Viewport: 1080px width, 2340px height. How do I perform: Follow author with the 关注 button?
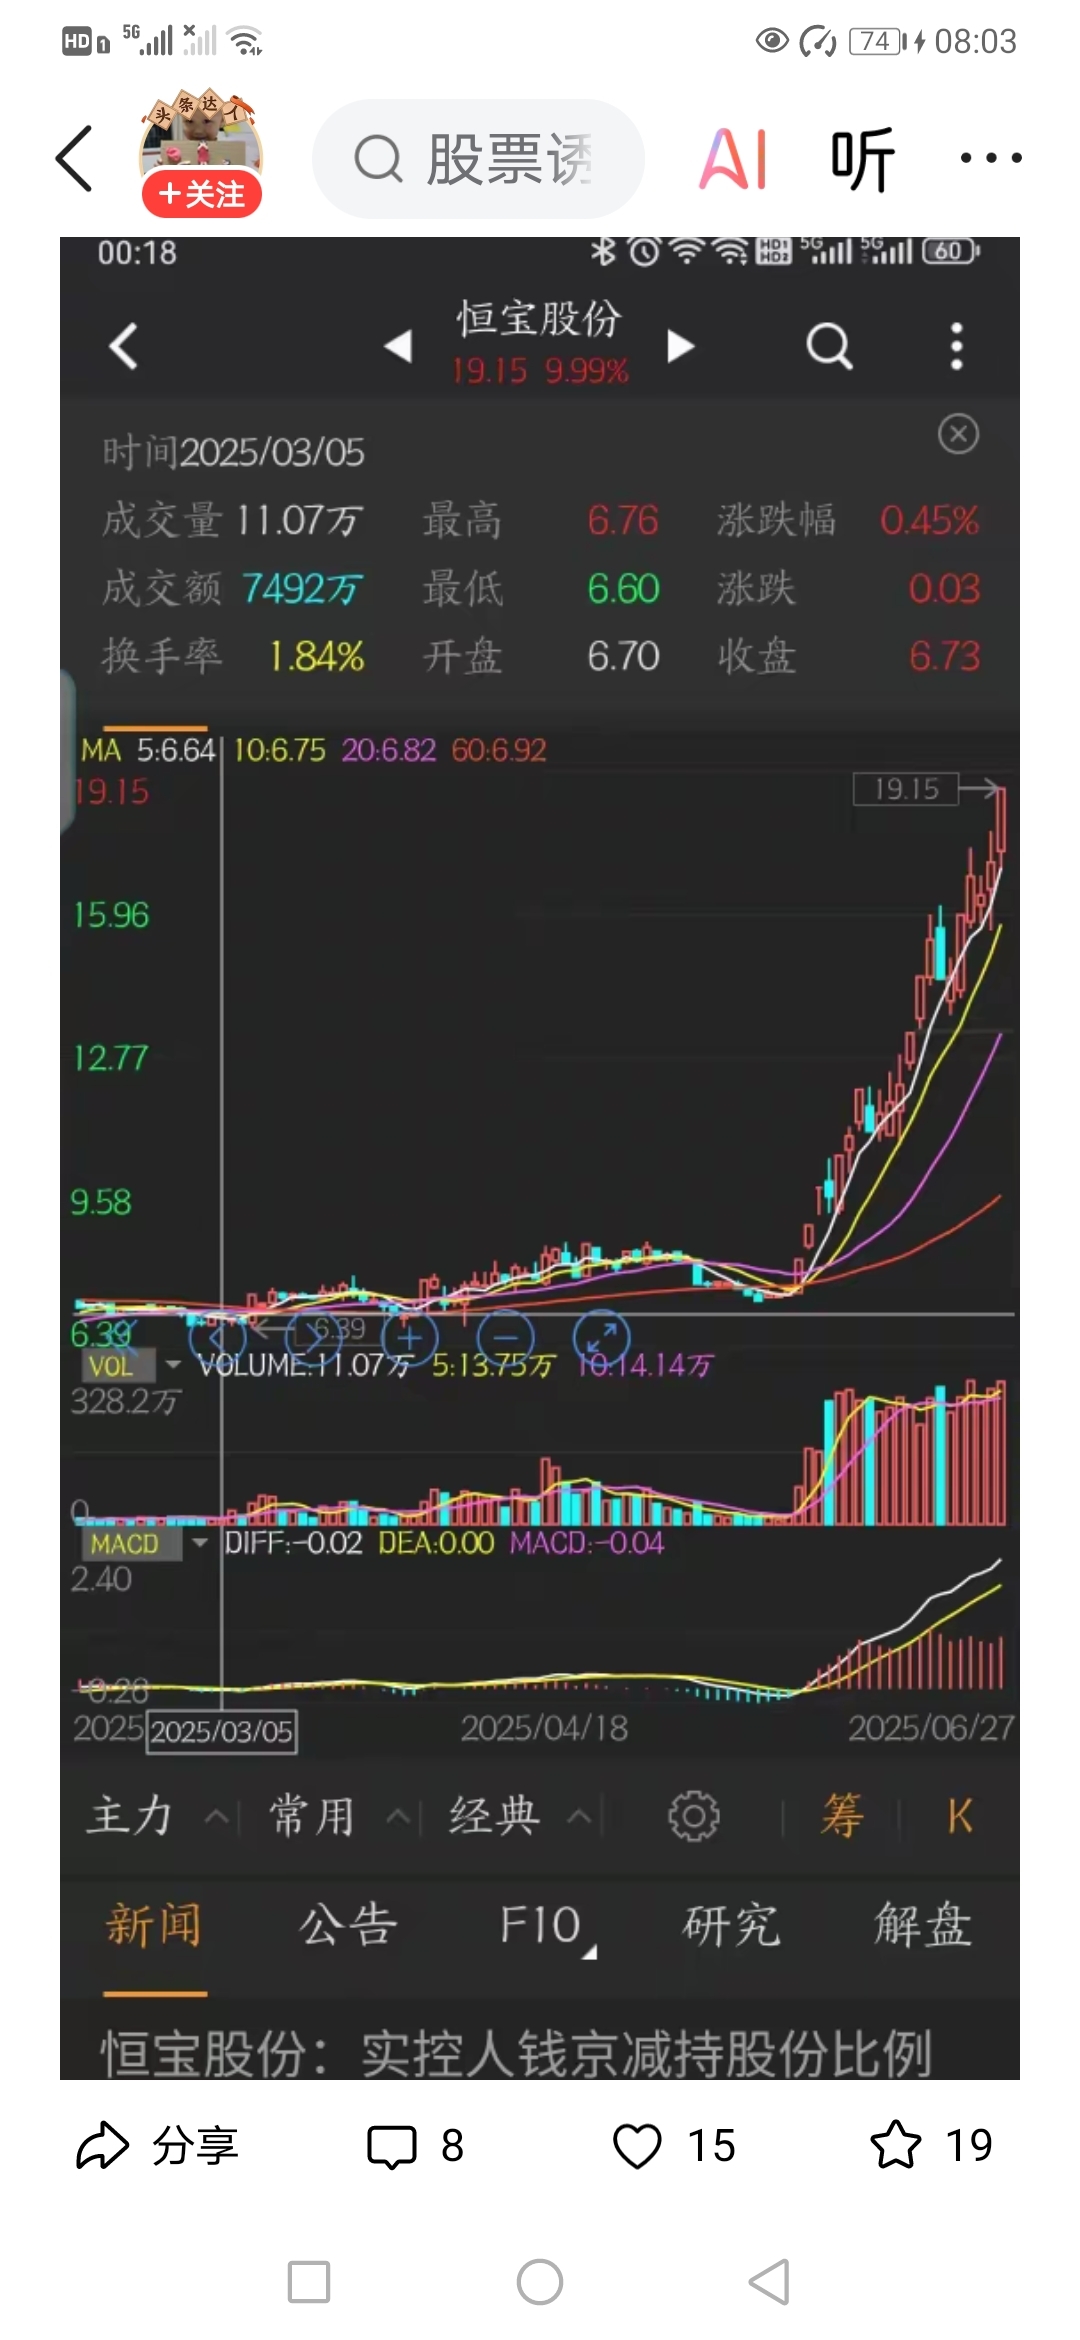(x=201, y=194)
